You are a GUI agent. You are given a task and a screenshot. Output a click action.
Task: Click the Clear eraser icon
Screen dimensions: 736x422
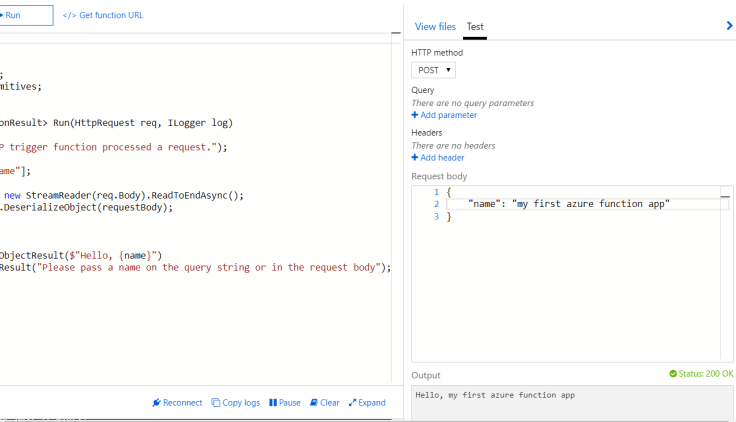point(314,403)
